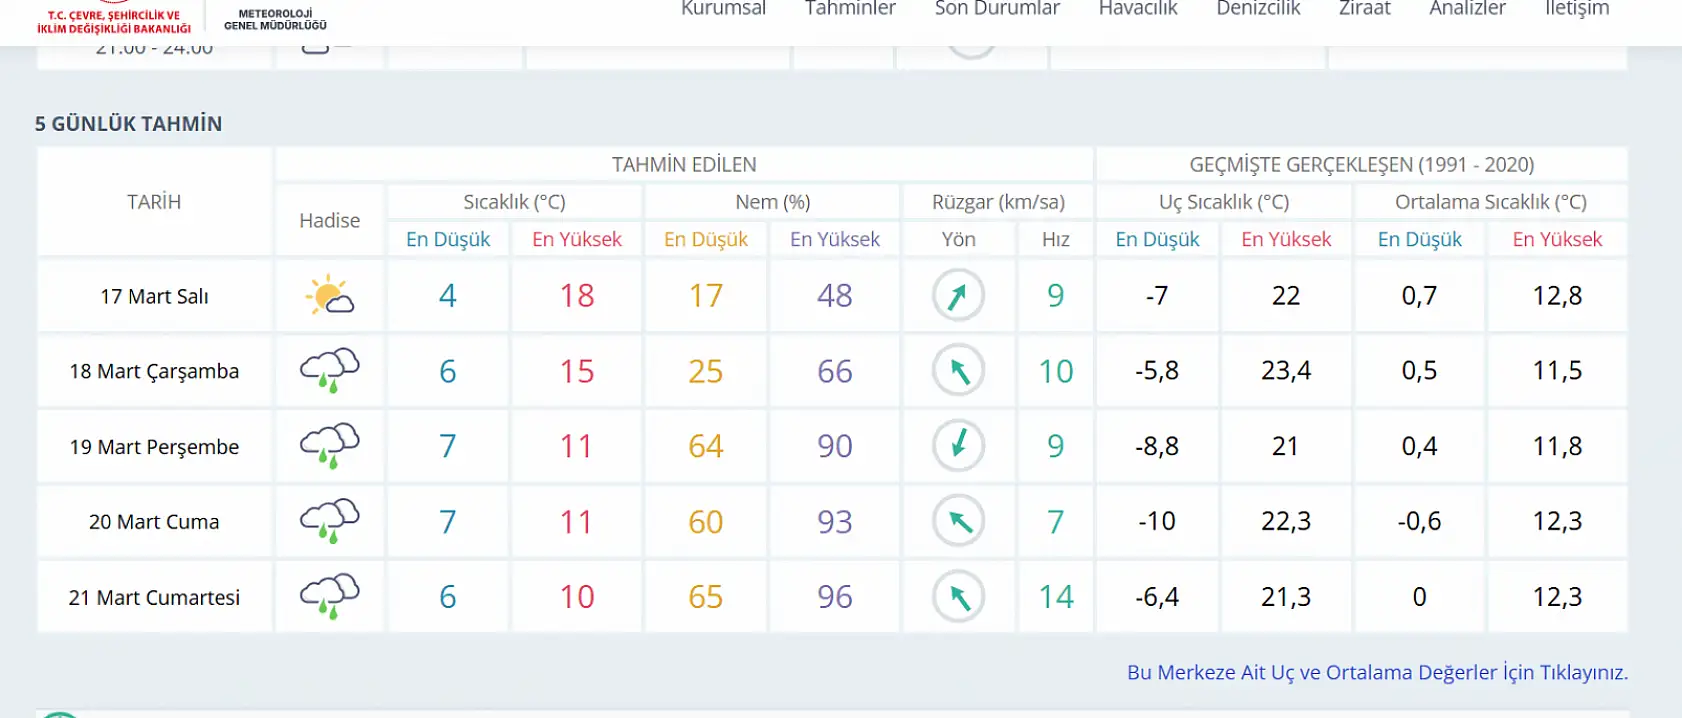Click the wind direction arrow for 21 Mart Cumartesi
Image resolution: width=1682 pixels, height=718 pixels.
point(958,597)
